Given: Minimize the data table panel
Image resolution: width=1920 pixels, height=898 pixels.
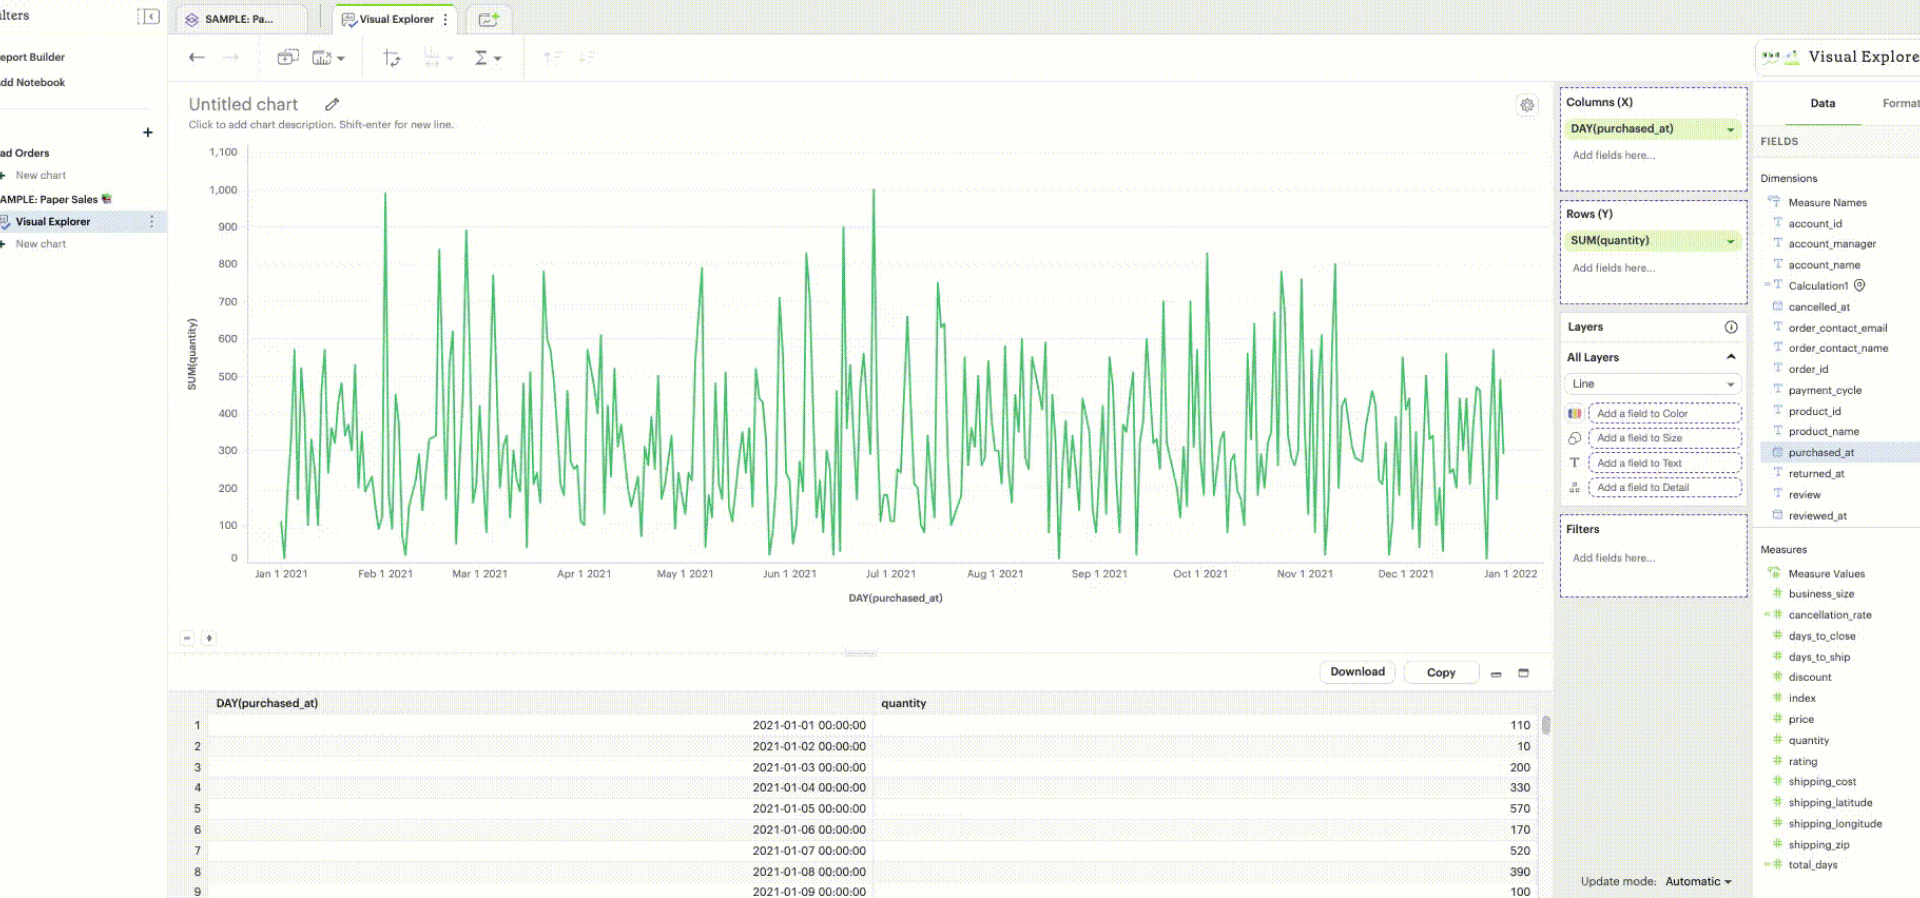Looking at the screenshot, I should point(1496,674).
